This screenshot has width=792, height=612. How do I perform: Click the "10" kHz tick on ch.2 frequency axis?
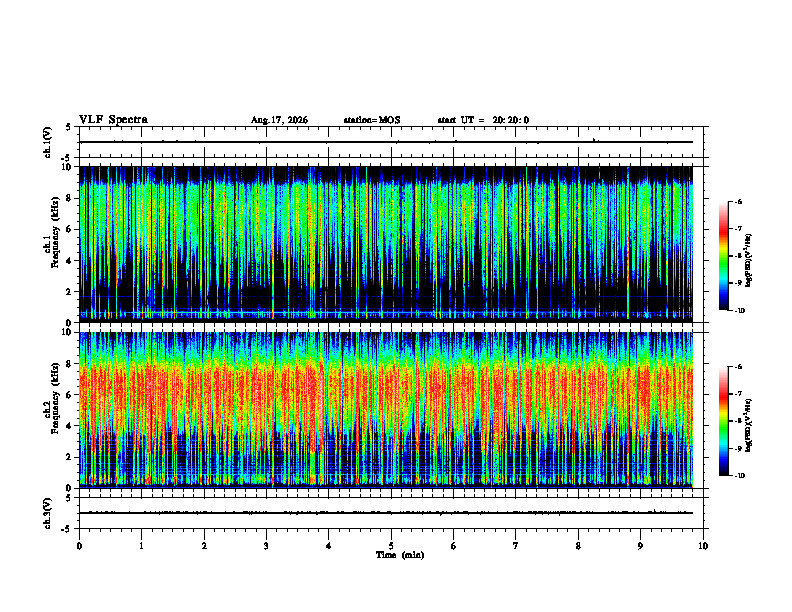pos(67,332)
